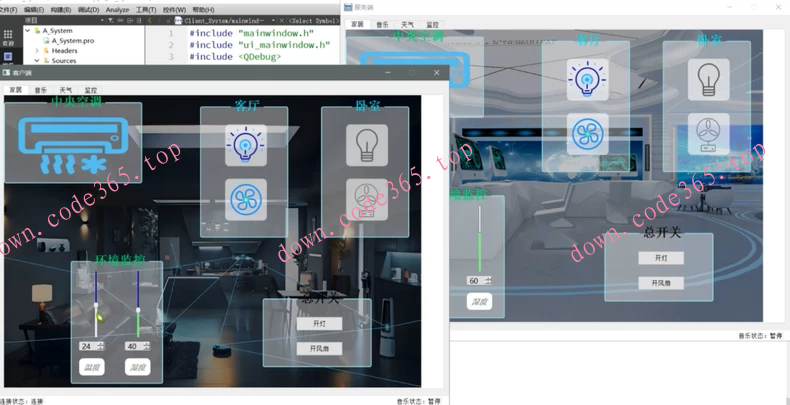Viewport: 790px width, 405px height.
Task: Click code line 1 including mainwindow.h
Action: (252, 33)
